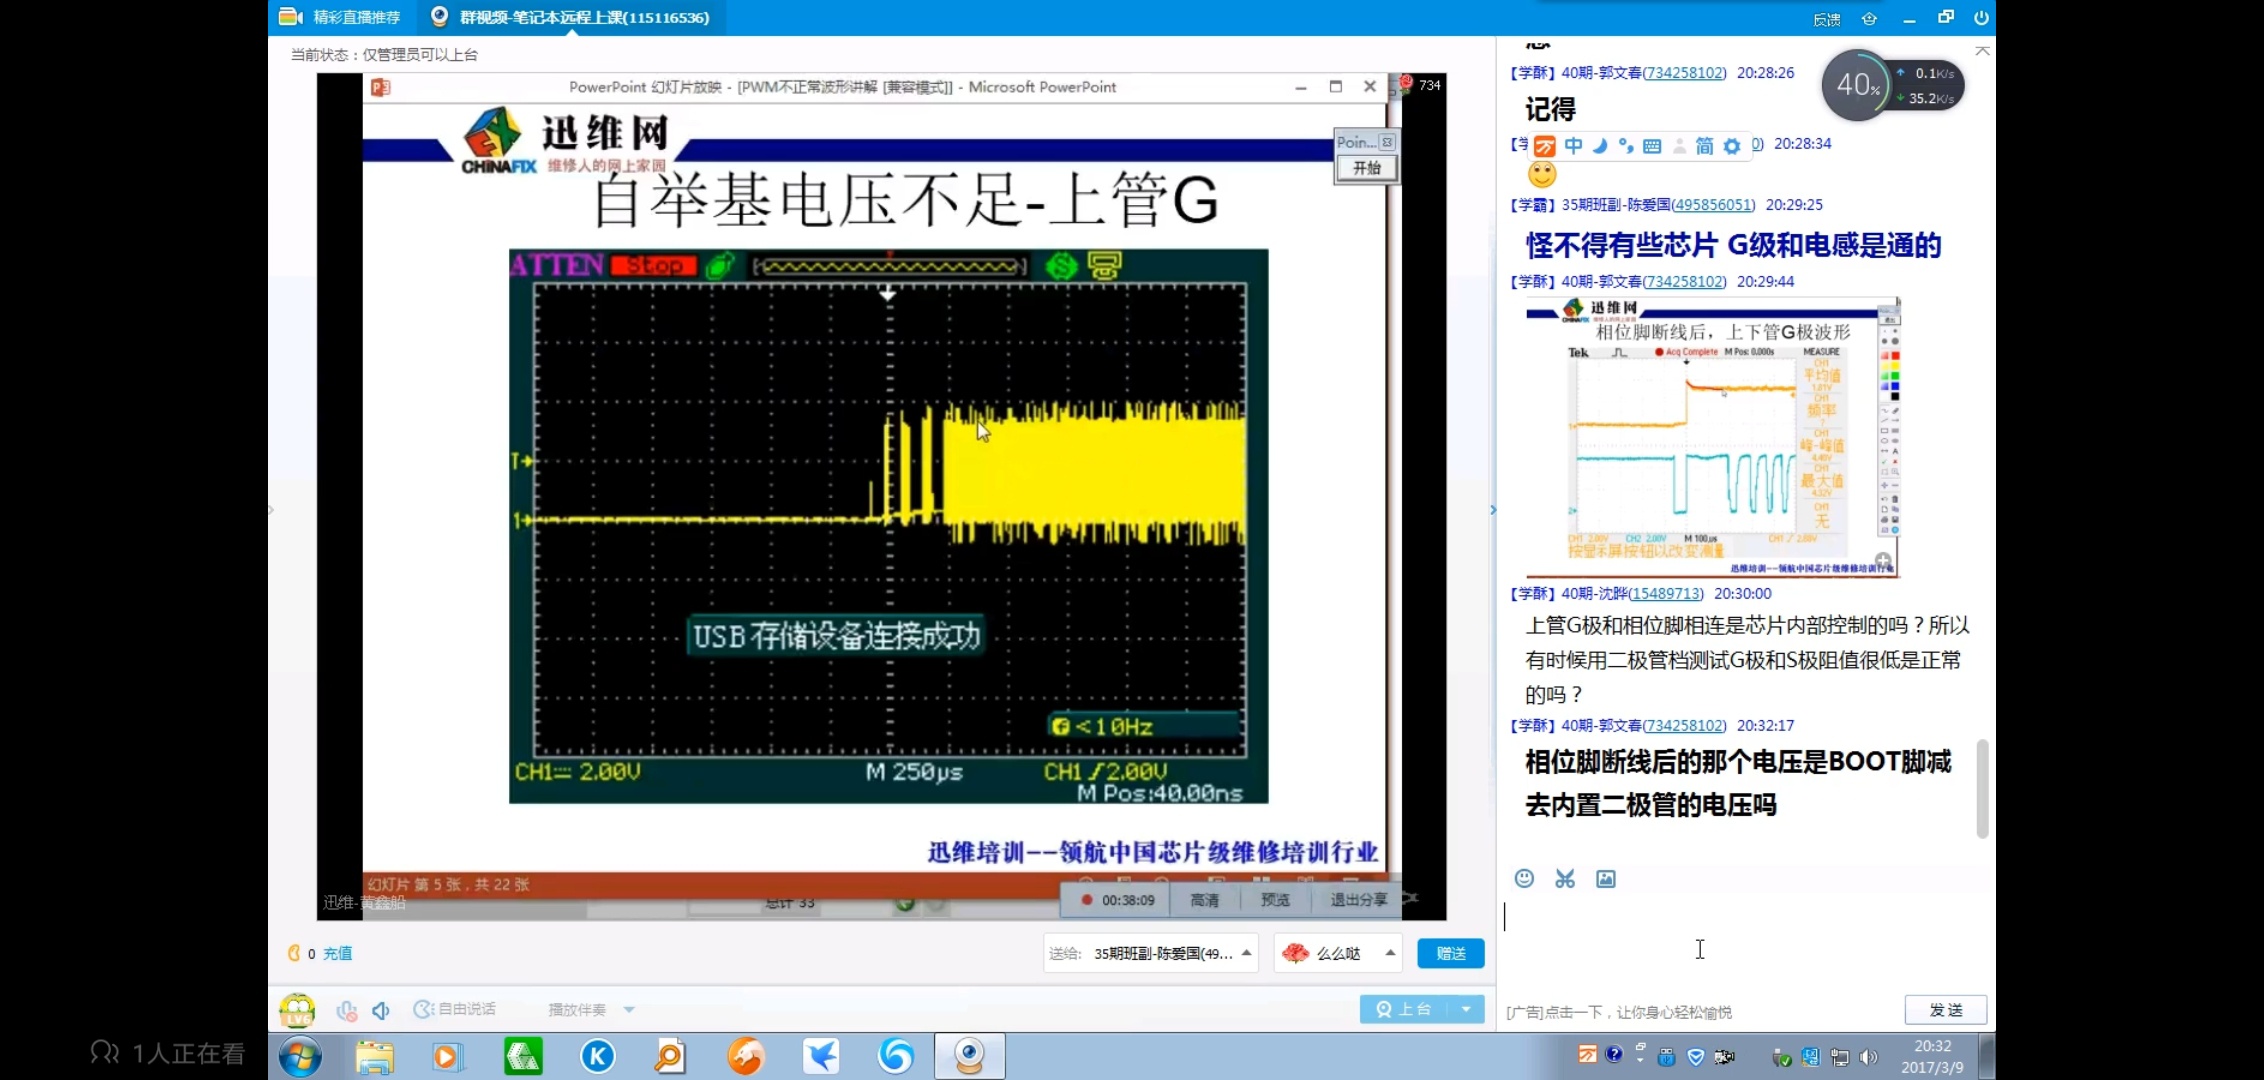Open the Windows Start menu orb
The width and height of the screenshot is (2264, 1080).
click(x=300, y=1056)
